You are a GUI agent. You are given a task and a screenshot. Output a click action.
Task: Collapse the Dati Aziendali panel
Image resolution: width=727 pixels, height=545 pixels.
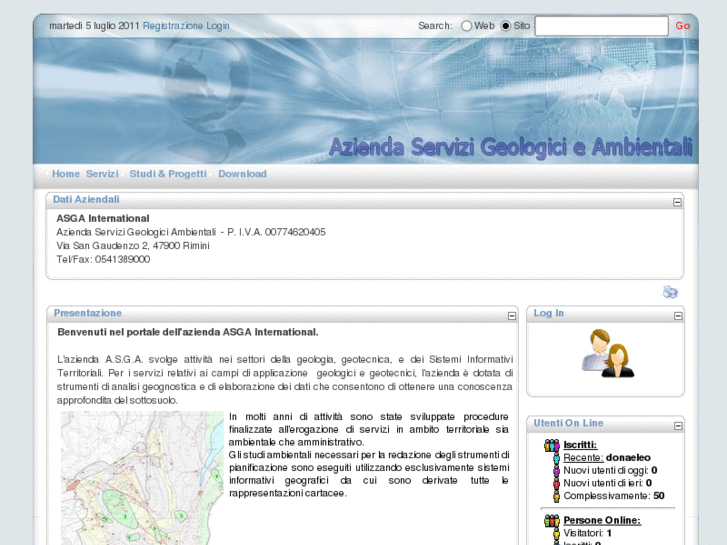677,202
